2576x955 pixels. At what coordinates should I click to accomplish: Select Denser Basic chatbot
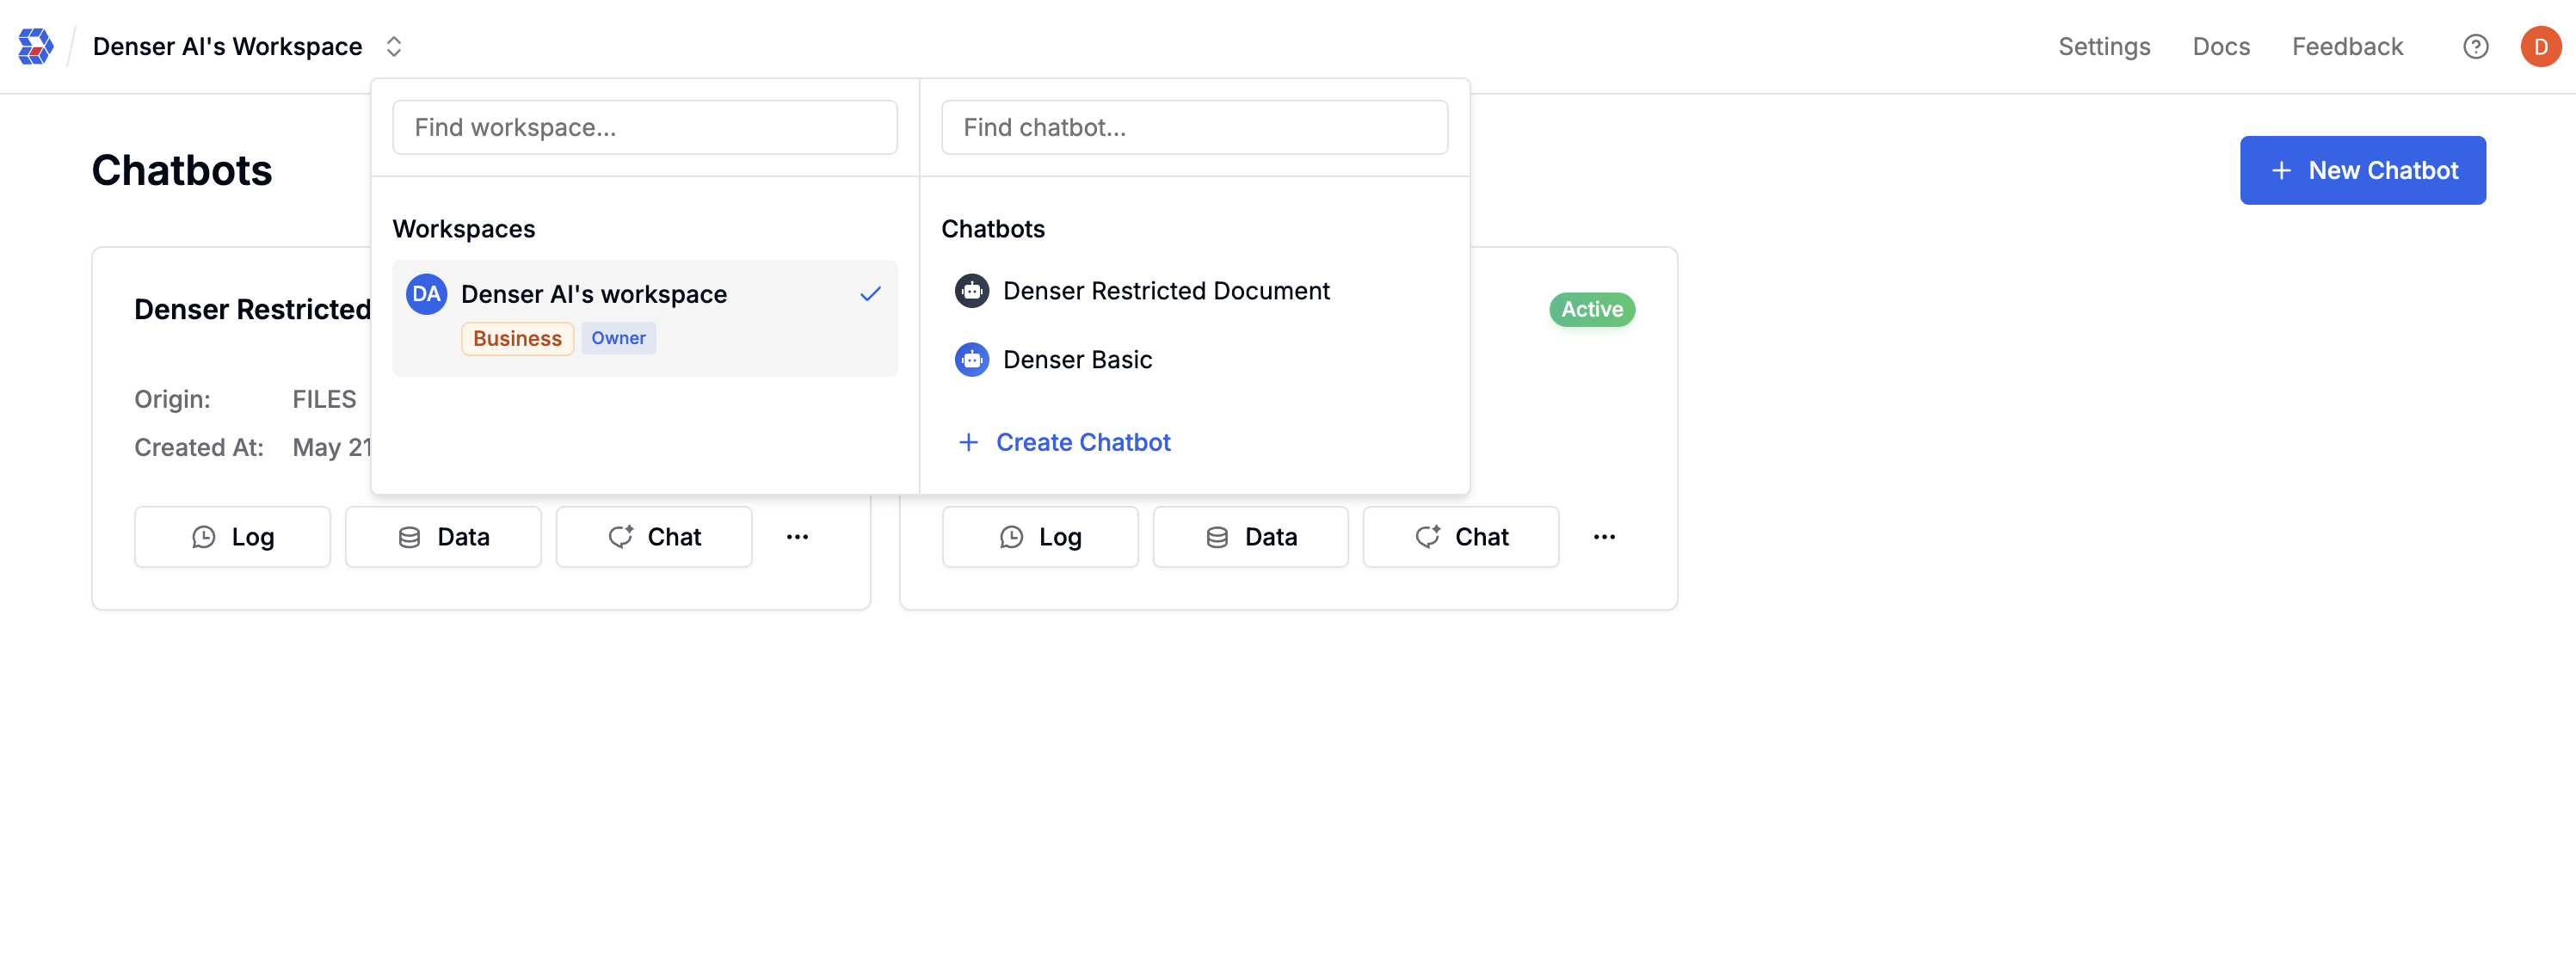(x=1194, y=360)
